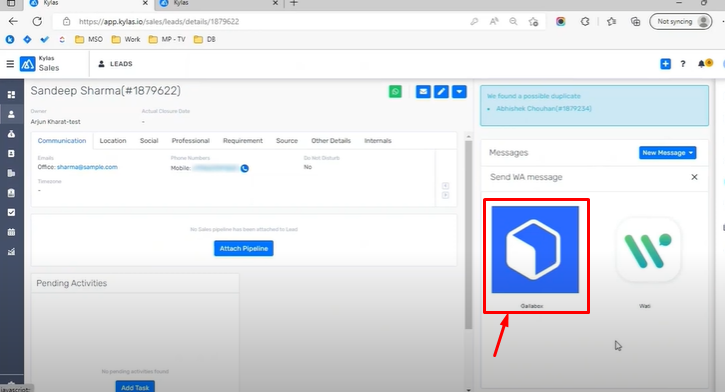Open the hamburger menu in Kylas
Image resolution: width=725 pixels, height=392 pixels.
point(10,64)
